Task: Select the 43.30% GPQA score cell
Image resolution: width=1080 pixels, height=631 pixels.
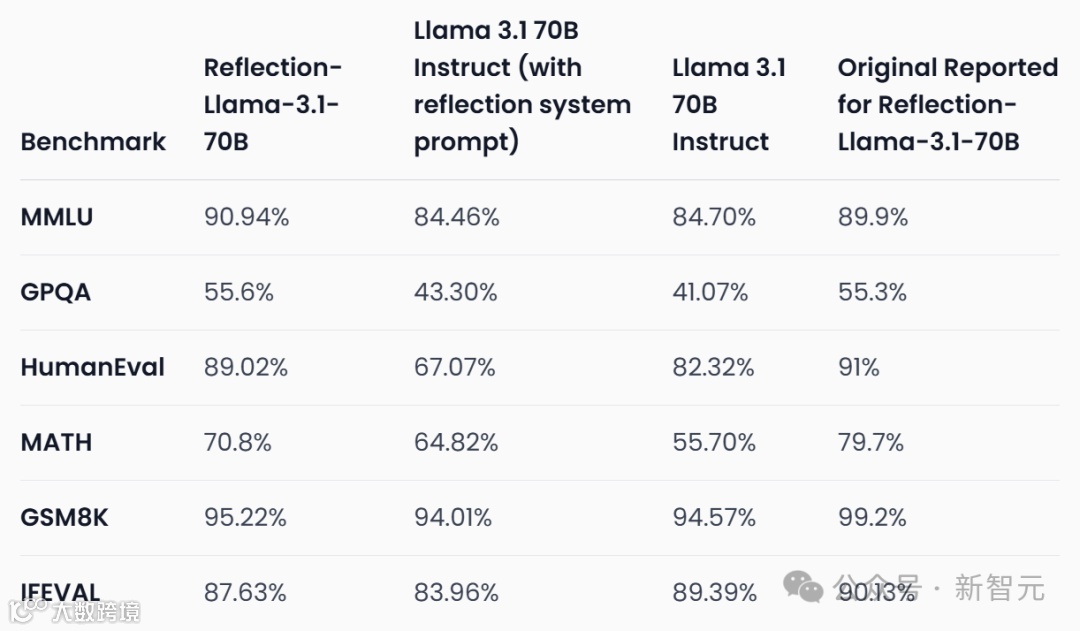Action: [456, 292]
